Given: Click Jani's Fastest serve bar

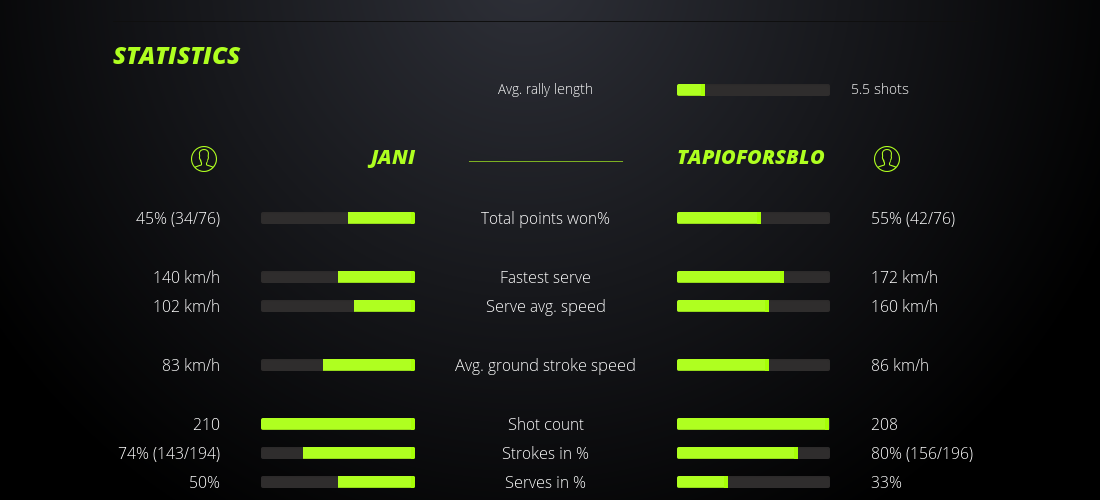Looking at the screenshot, I should click(338, 277).
